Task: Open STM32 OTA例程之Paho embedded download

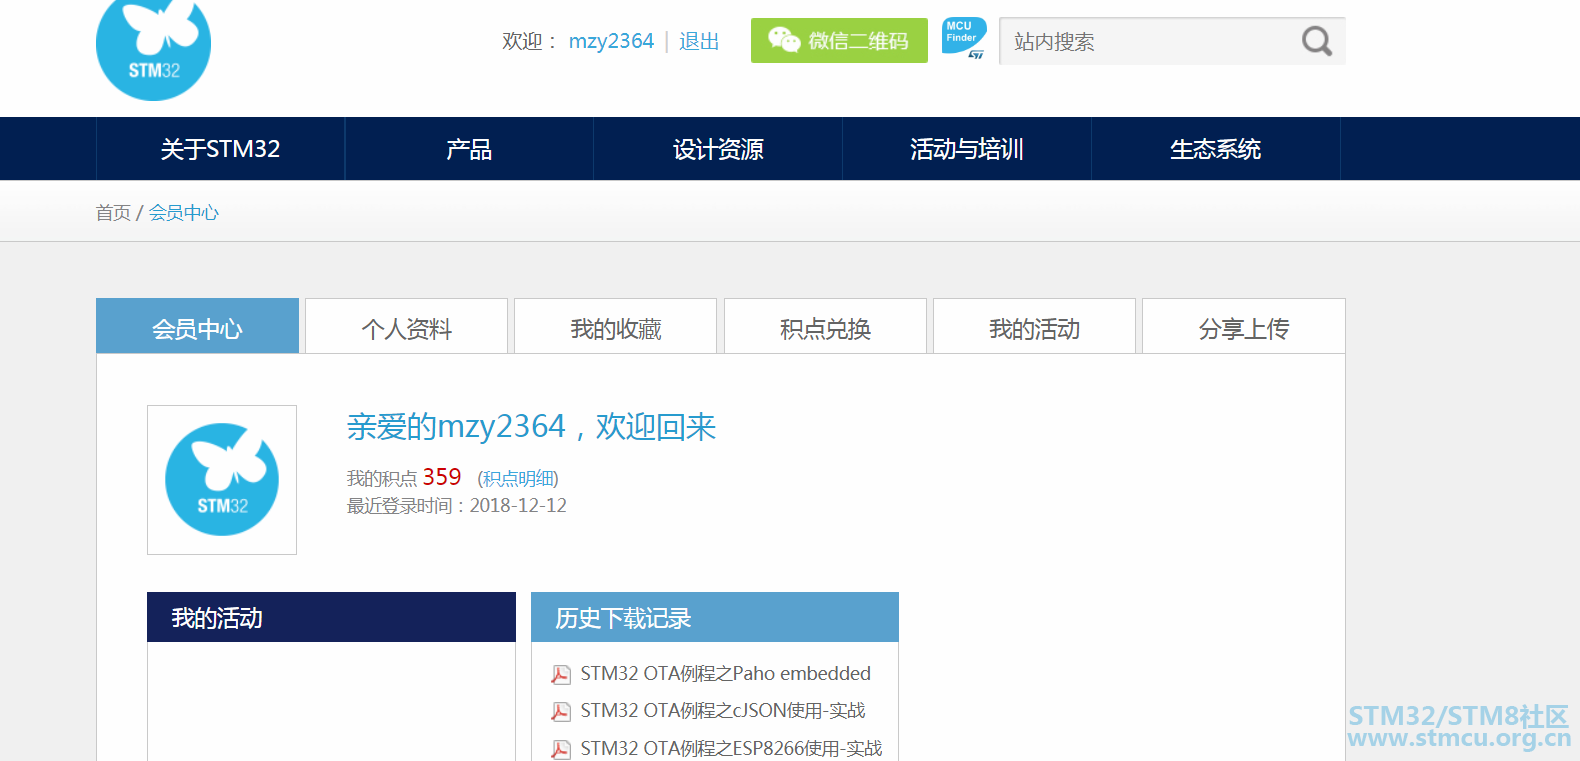Action: 726,674
